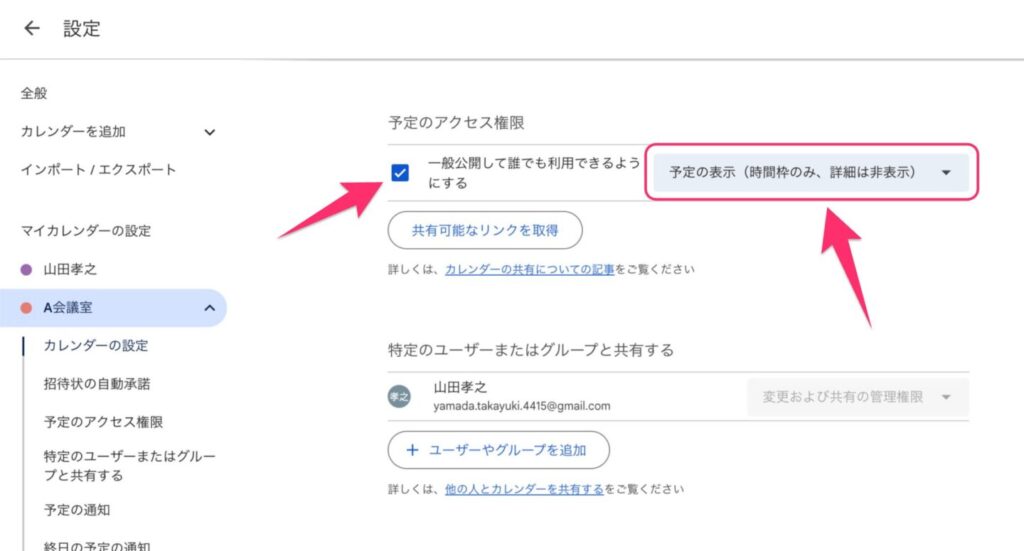Screen dimensions: 1024x551
Task: Open 他の人とカレンダーを共有する link
Action: [524, 489]
